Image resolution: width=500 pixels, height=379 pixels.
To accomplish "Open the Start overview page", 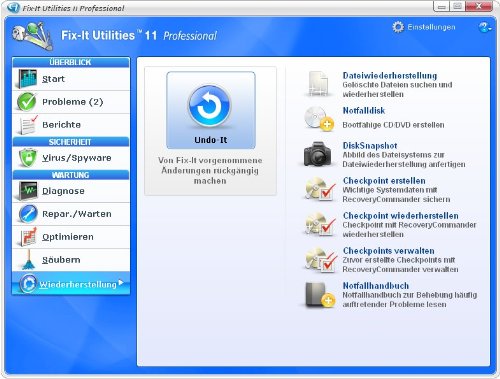I will tap(71, 79).
